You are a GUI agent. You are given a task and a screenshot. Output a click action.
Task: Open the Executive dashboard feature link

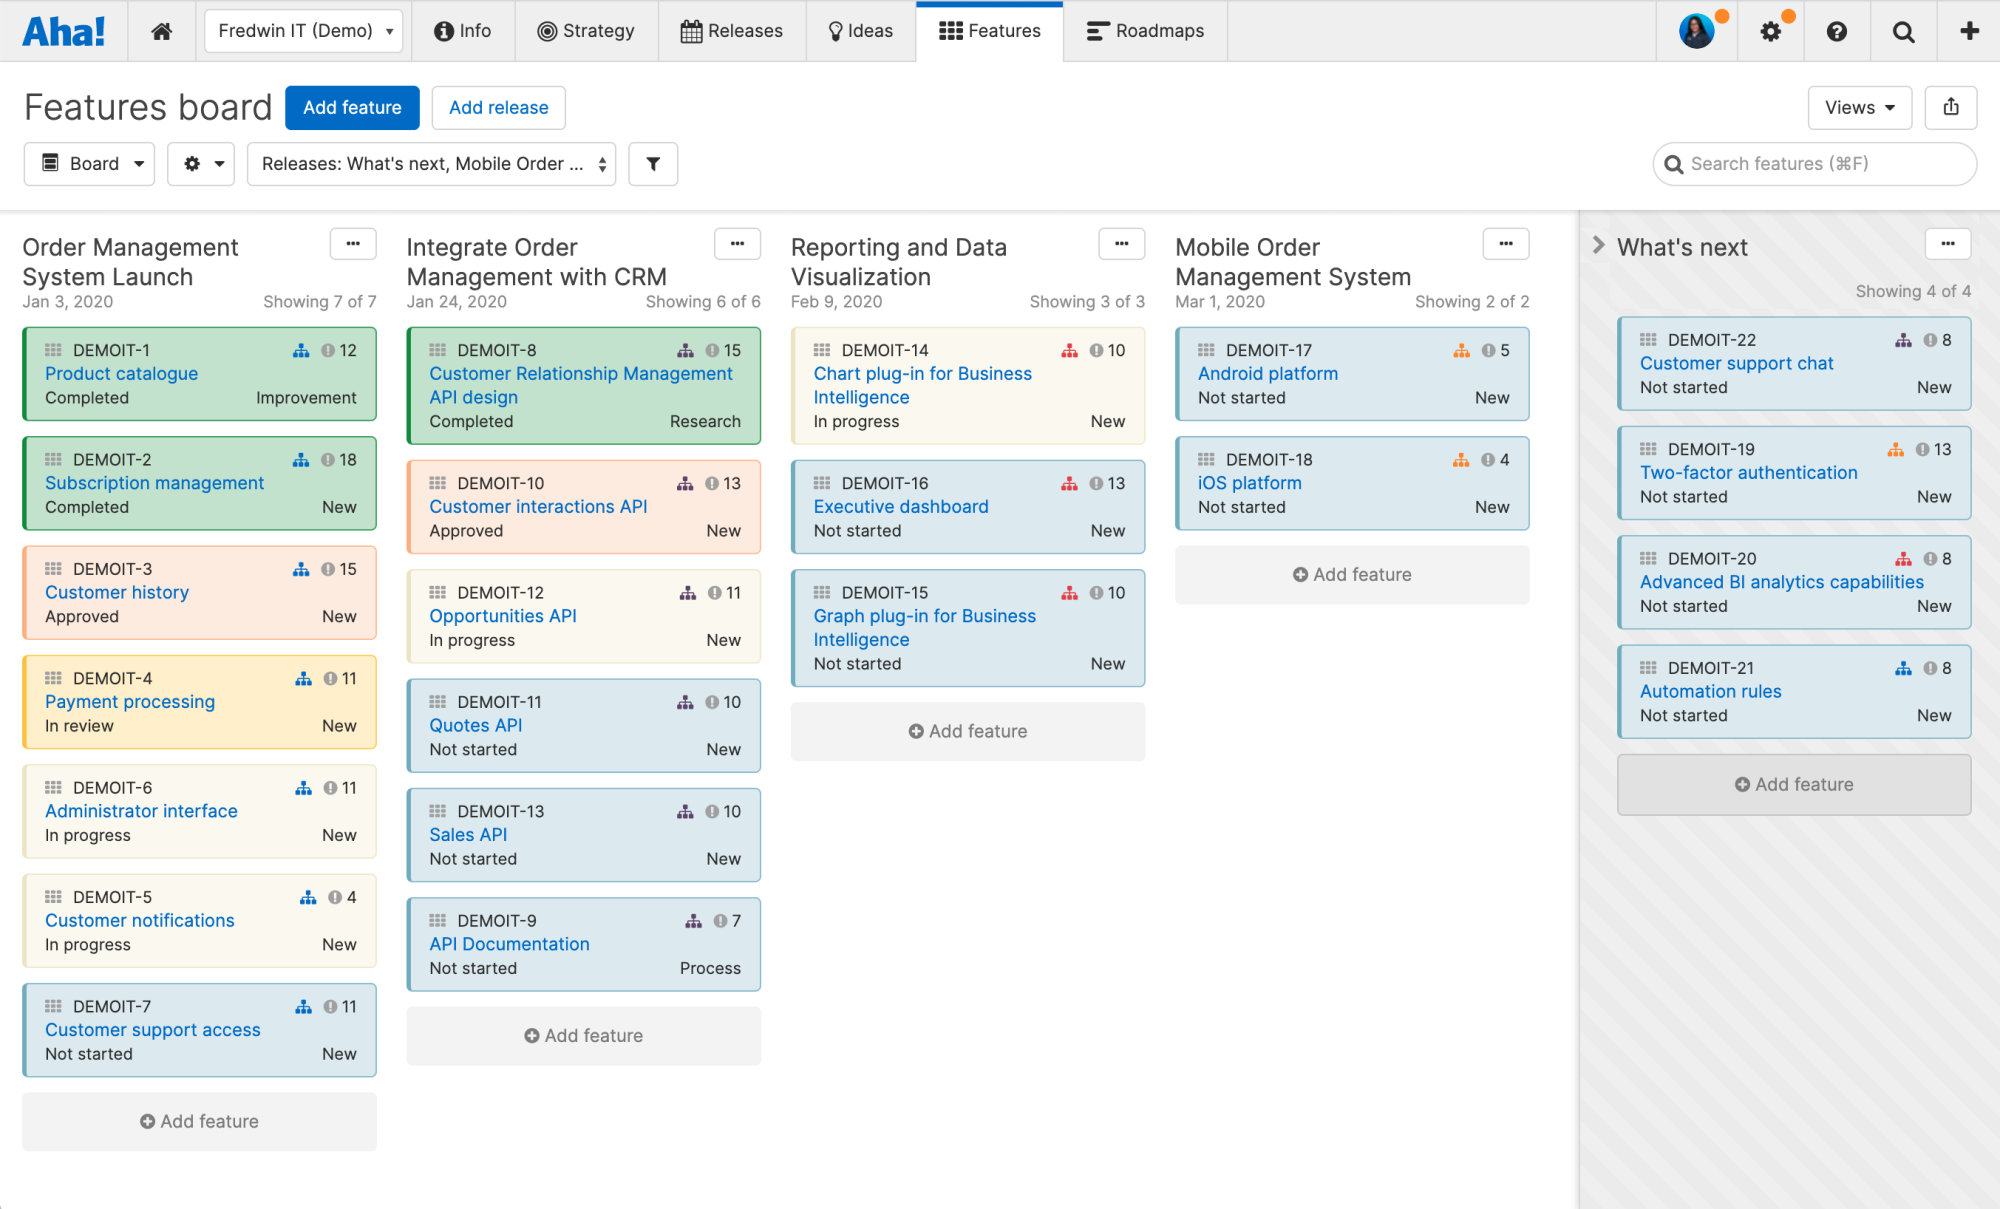[901, 507]
